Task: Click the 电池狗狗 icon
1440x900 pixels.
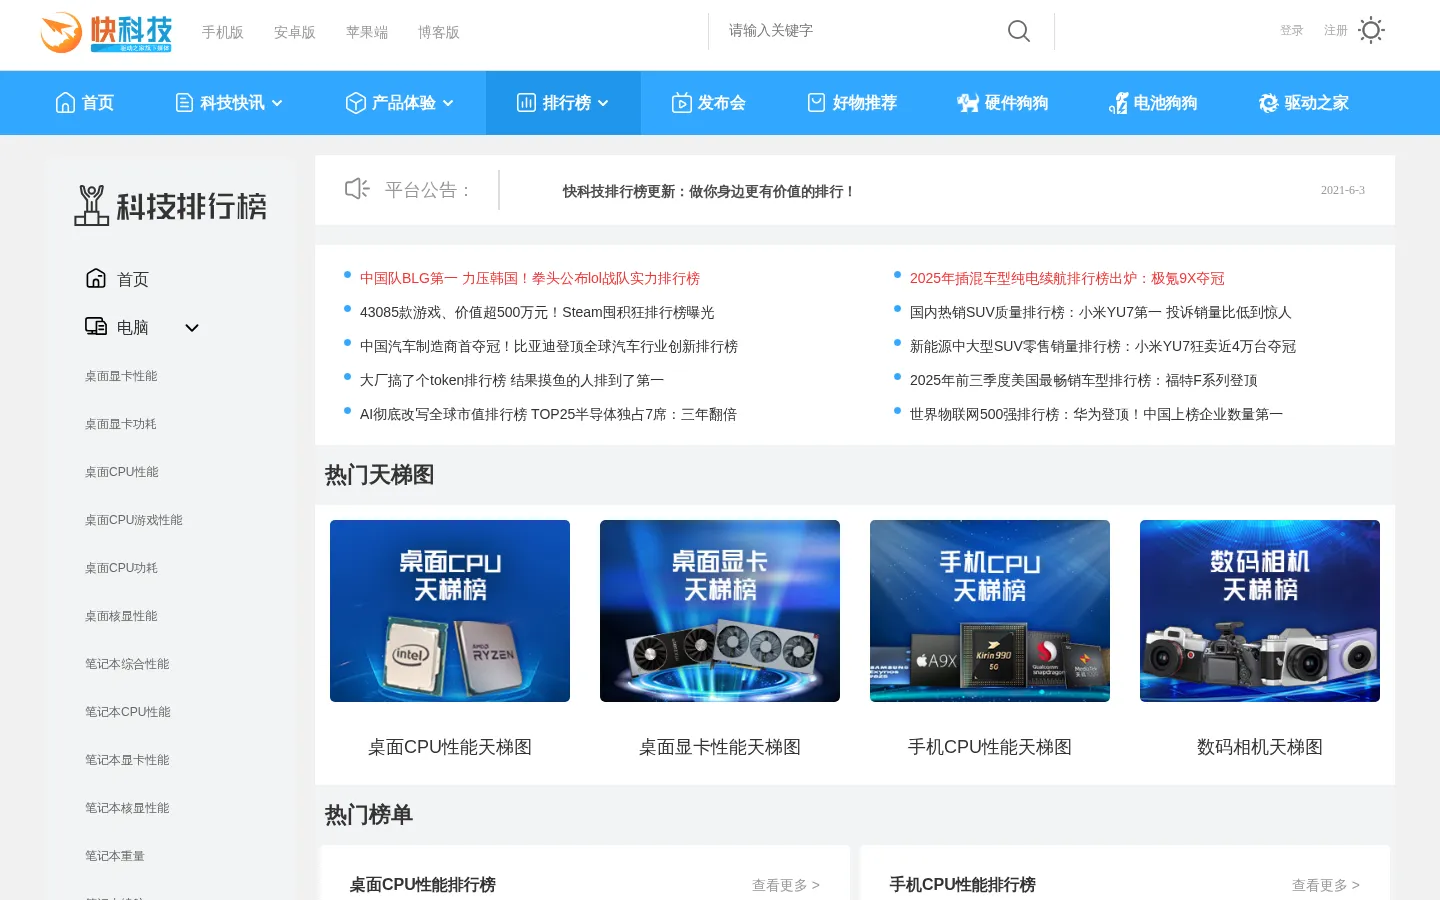Action: click(x=1118, y=103)
